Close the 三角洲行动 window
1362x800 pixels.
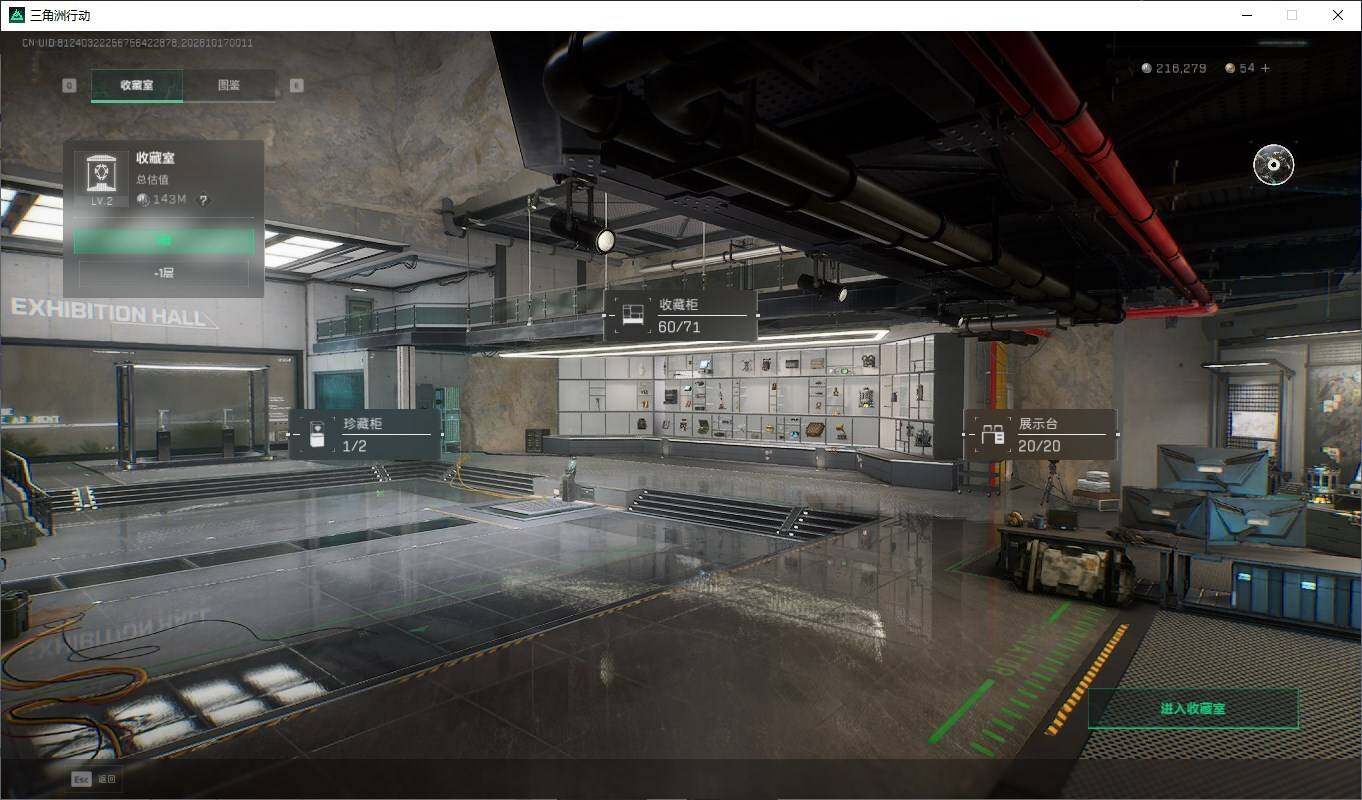click(x=1338, y=15)
